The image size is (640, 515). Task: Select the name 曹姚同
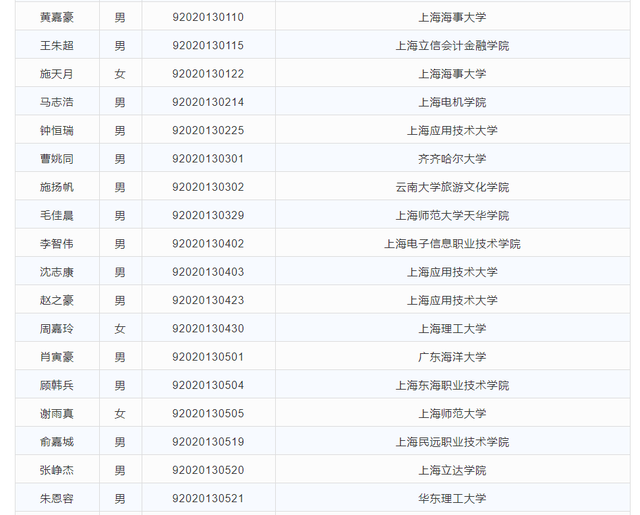[57, 159]
